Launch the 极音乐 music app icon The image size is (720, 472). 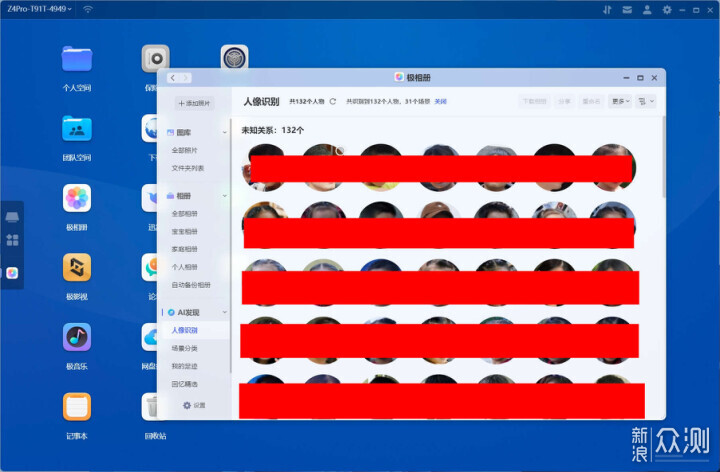click(77, 337)
